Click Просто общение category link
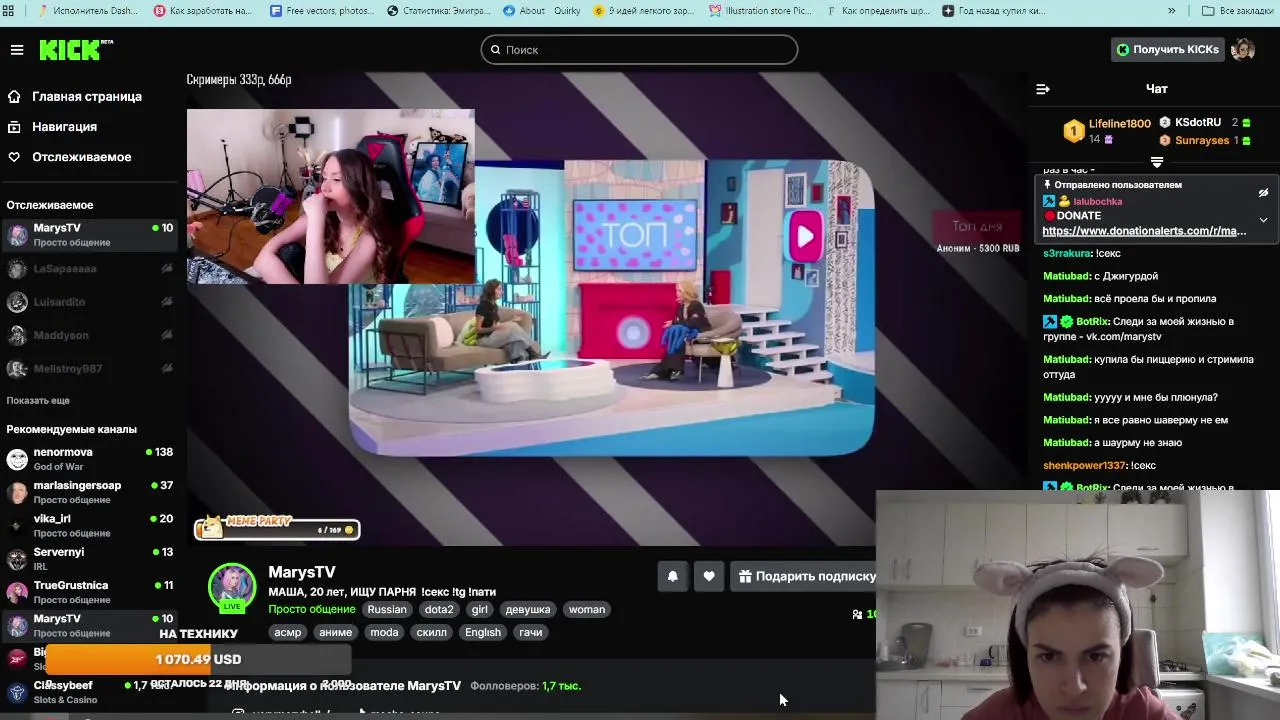1280x720 pixels. (311, 609)
